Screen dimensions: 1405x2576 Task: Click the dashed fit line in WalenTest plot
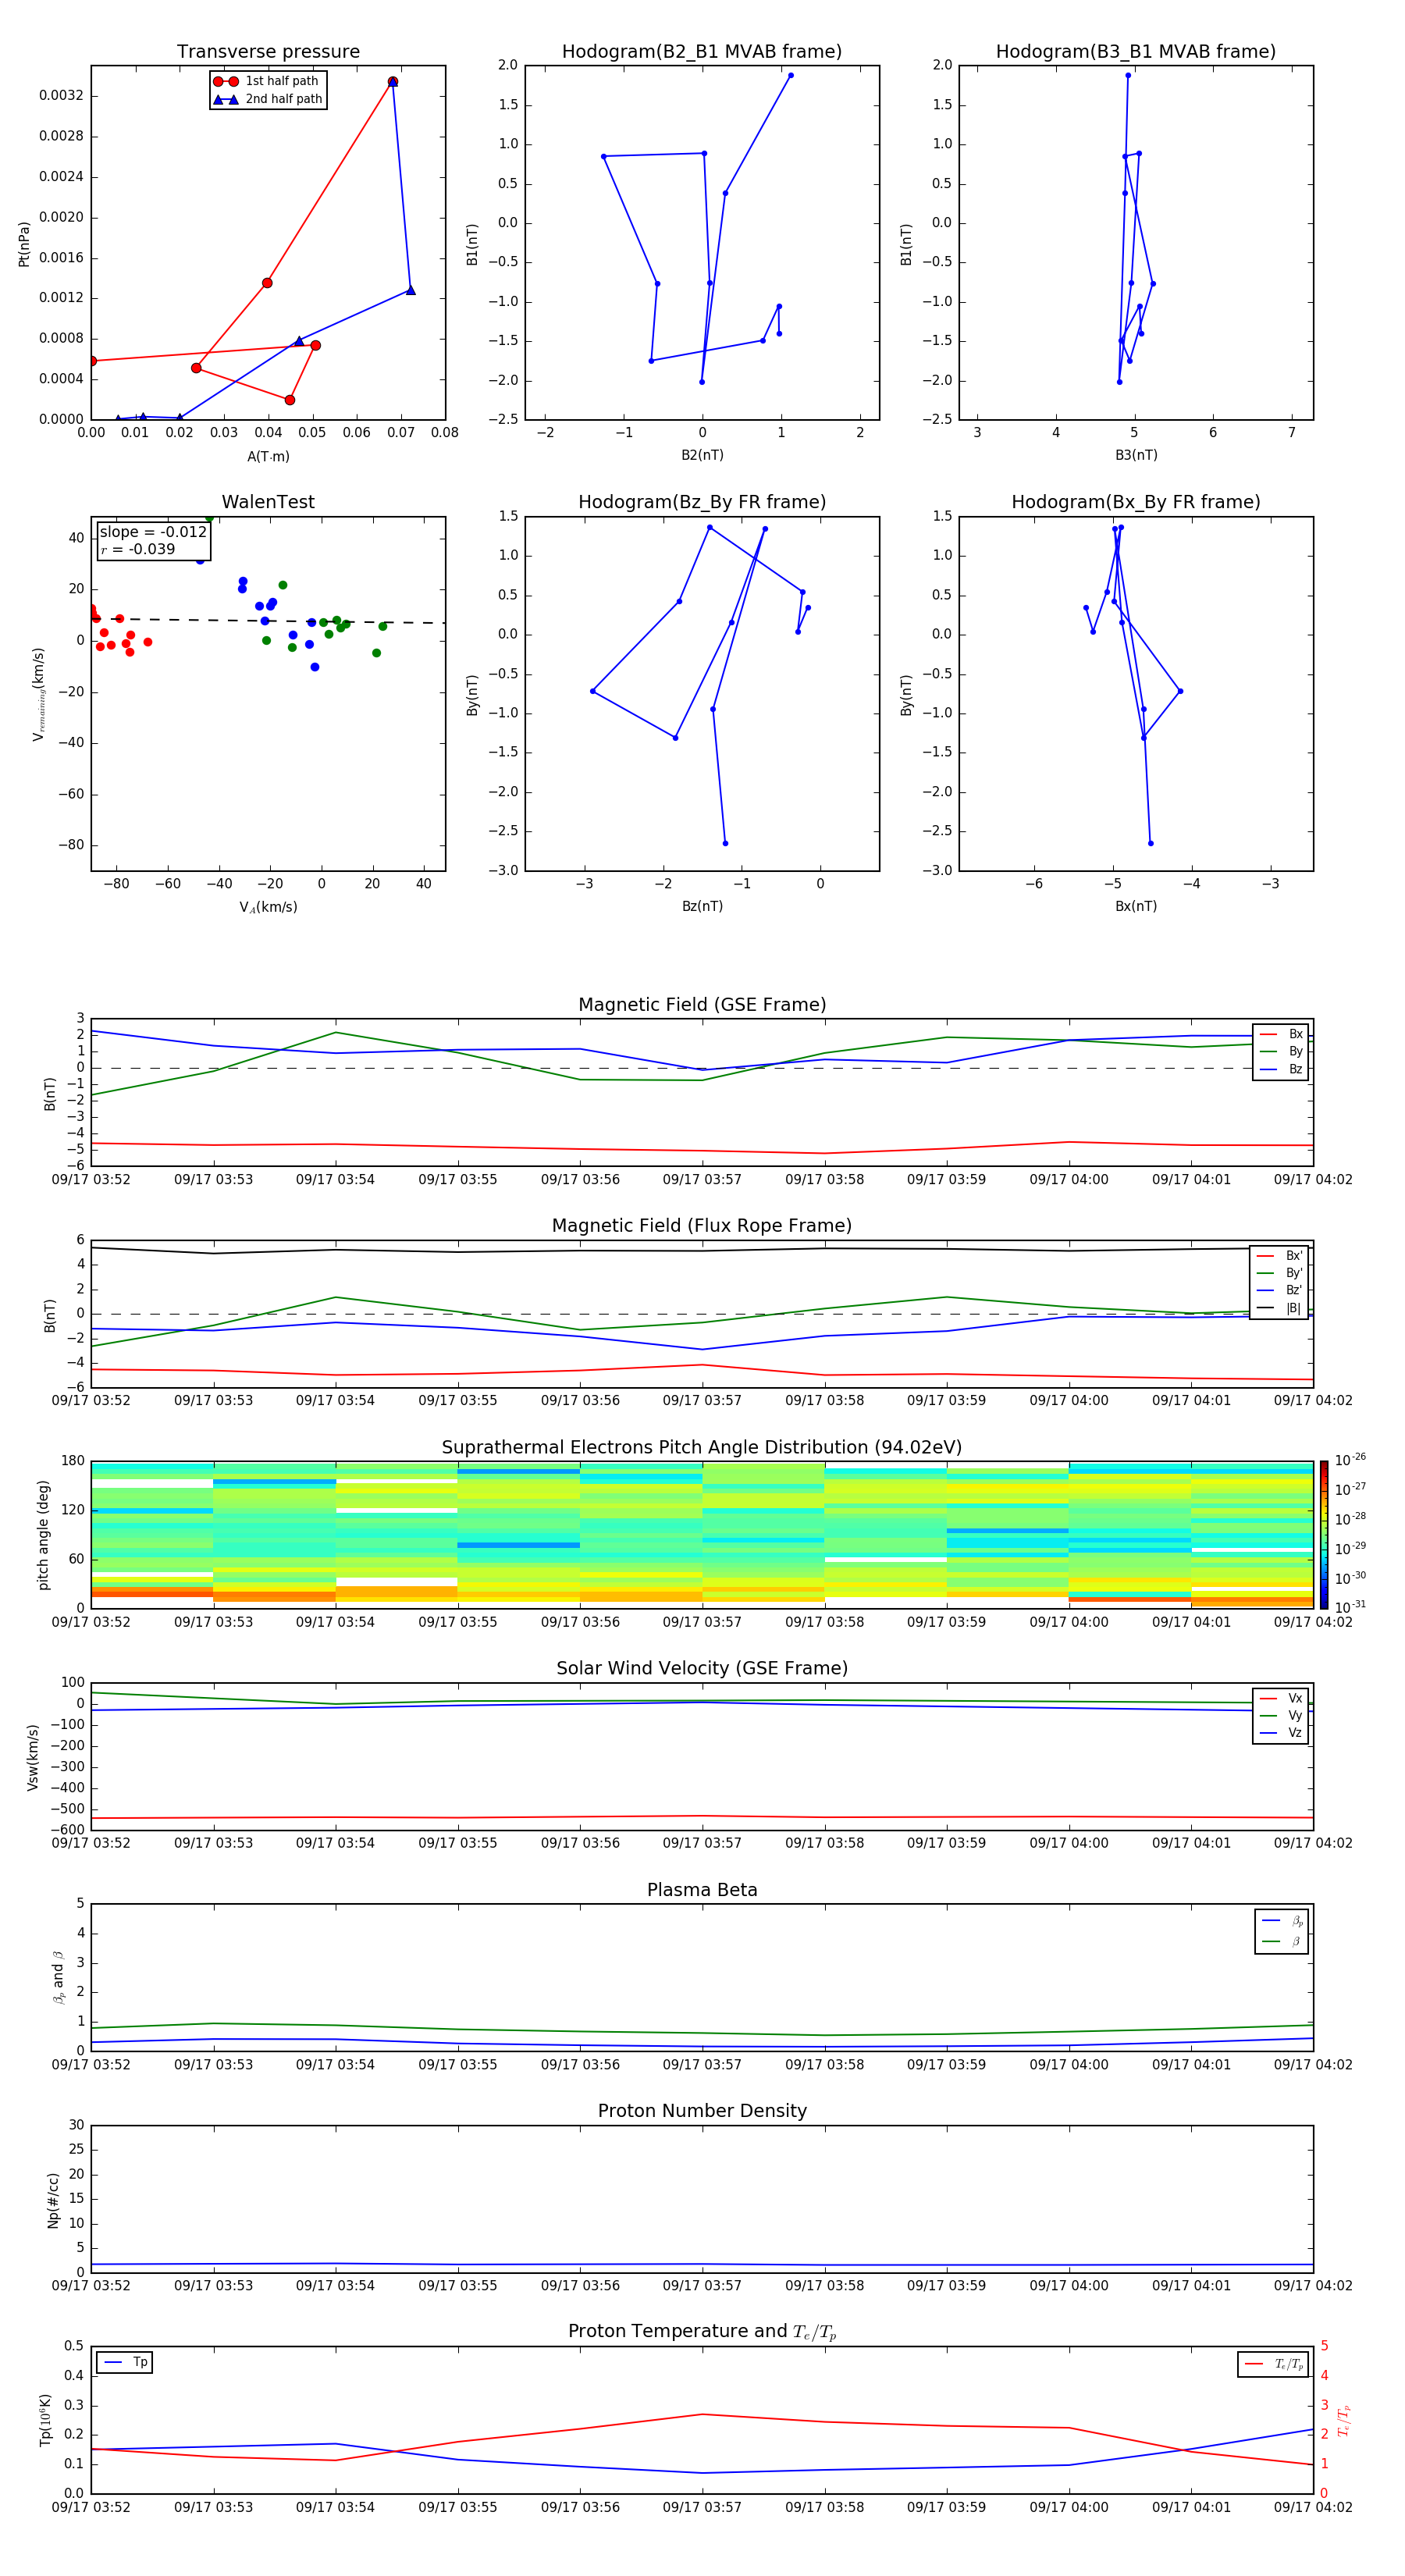tap(268, 621)
